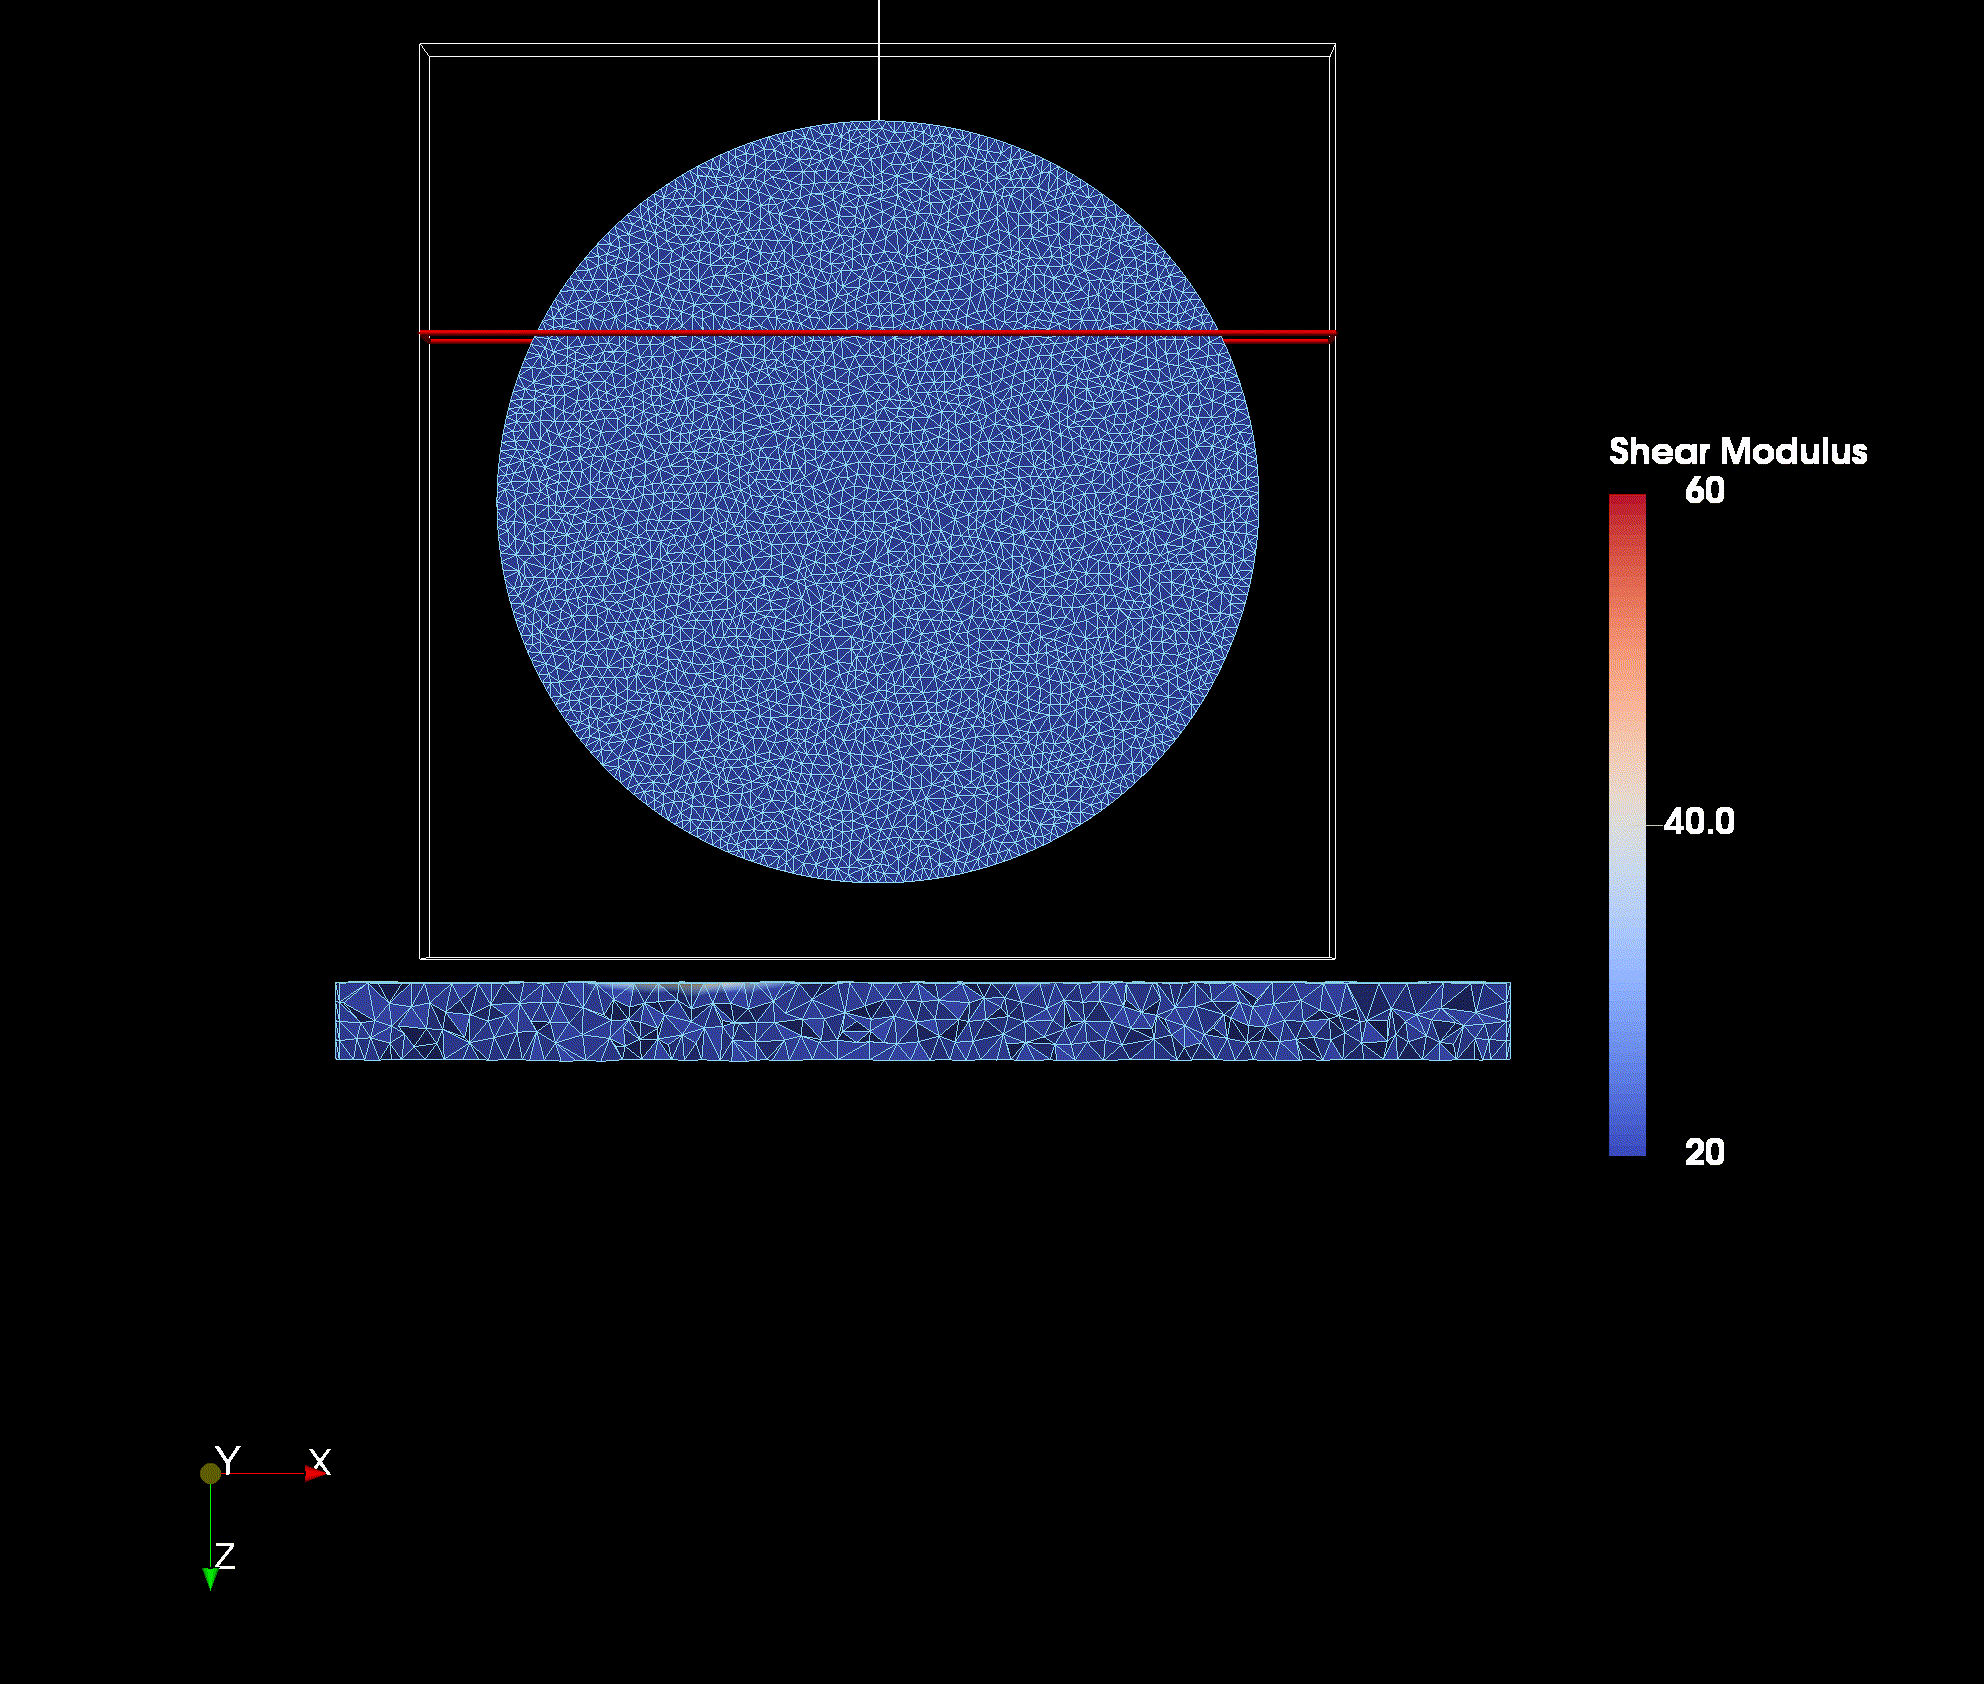Viewport: 1984px width, 1684px height.
Task: Click the 40.0 legend midpoint label
Action: click(1699, 822)
